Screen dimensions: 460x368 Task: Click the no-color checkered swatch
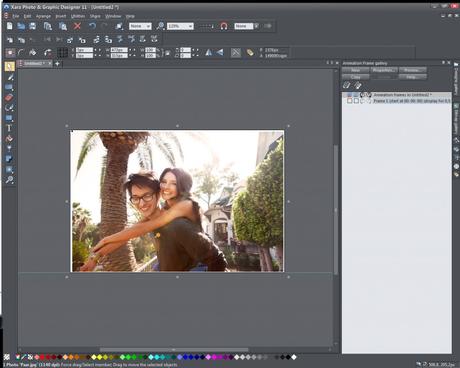(7, 357)
